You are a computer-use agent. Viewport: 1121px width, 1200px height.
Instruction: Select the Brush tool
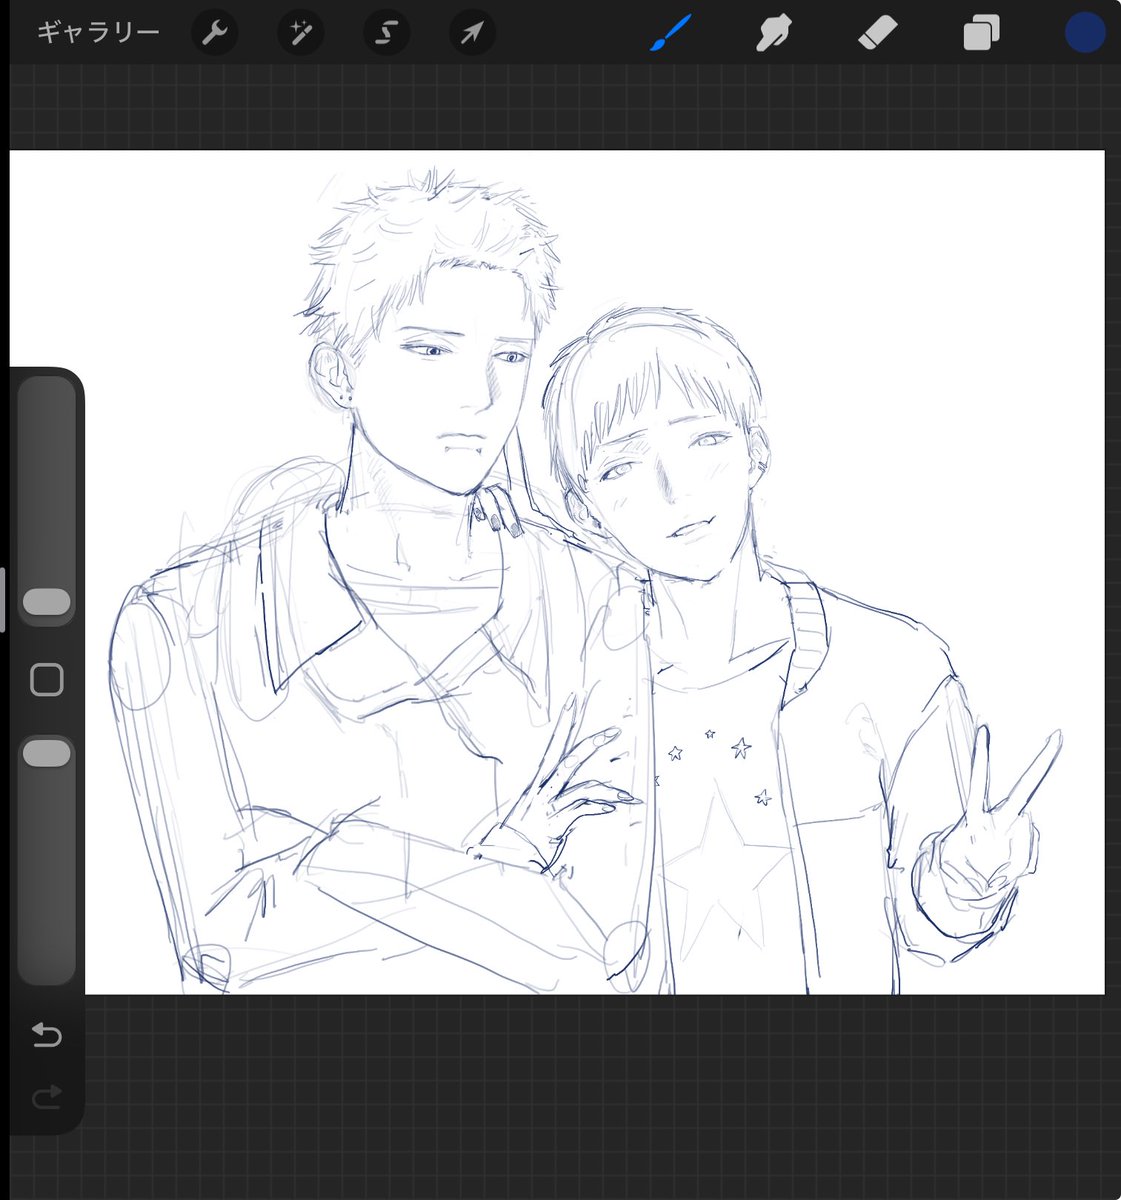click(669, 33)
